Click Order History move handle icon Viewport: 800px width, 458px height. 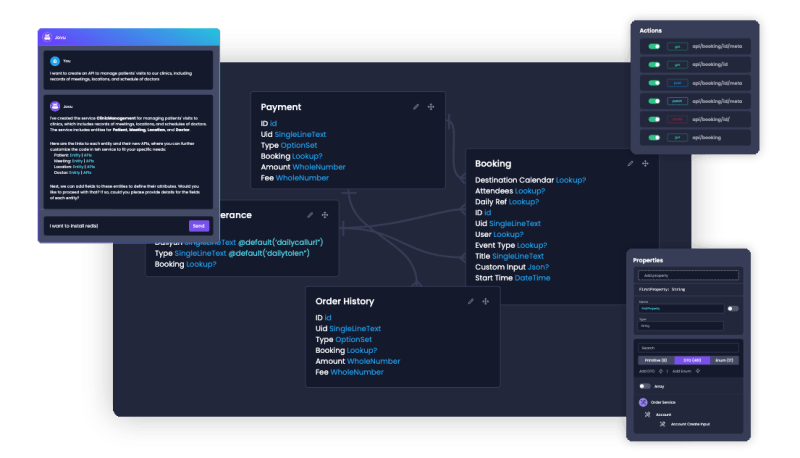click(486, 301)
